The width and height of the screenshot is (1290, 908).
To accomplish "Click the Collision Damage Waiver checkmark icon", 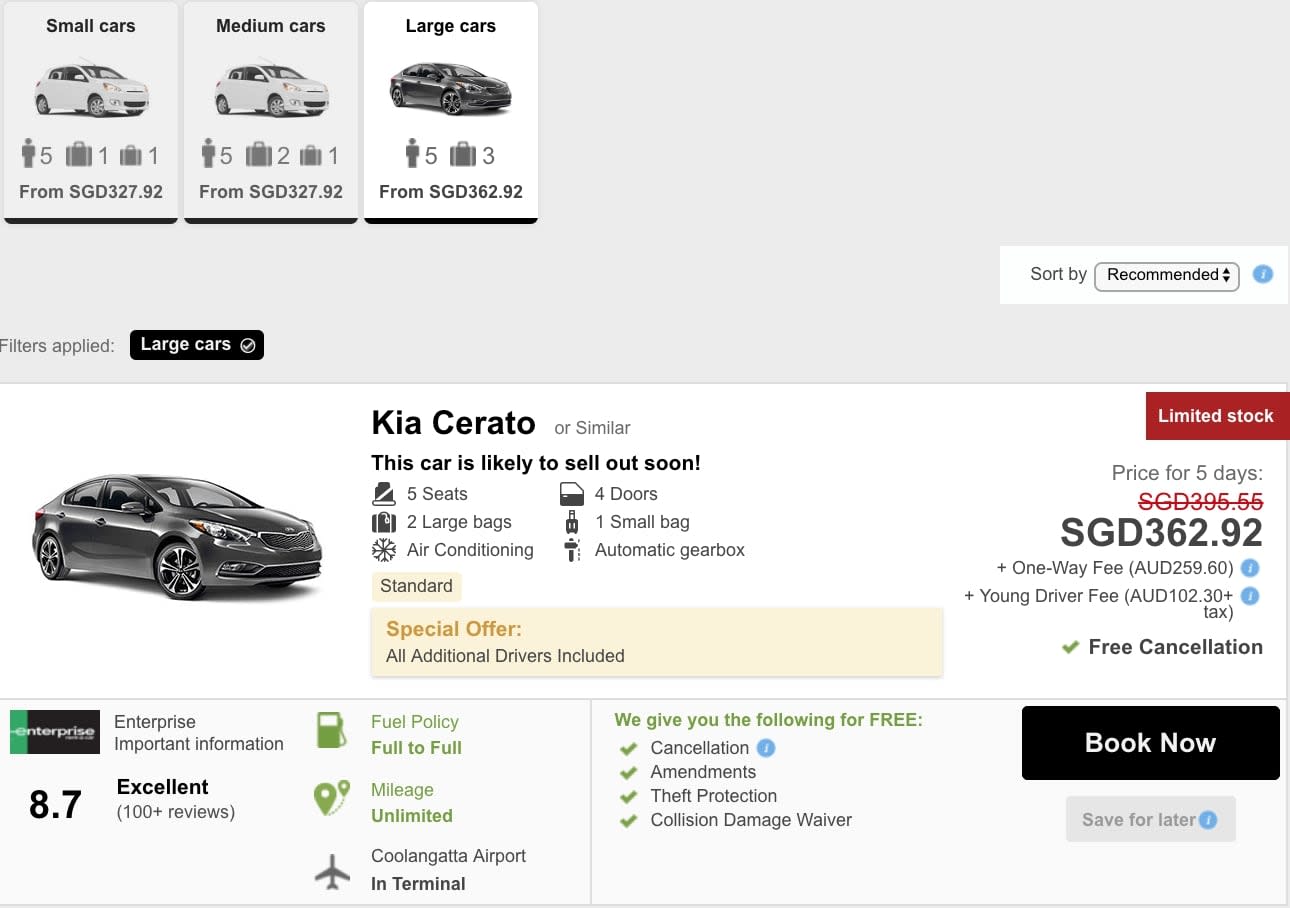I will [629, 820].
